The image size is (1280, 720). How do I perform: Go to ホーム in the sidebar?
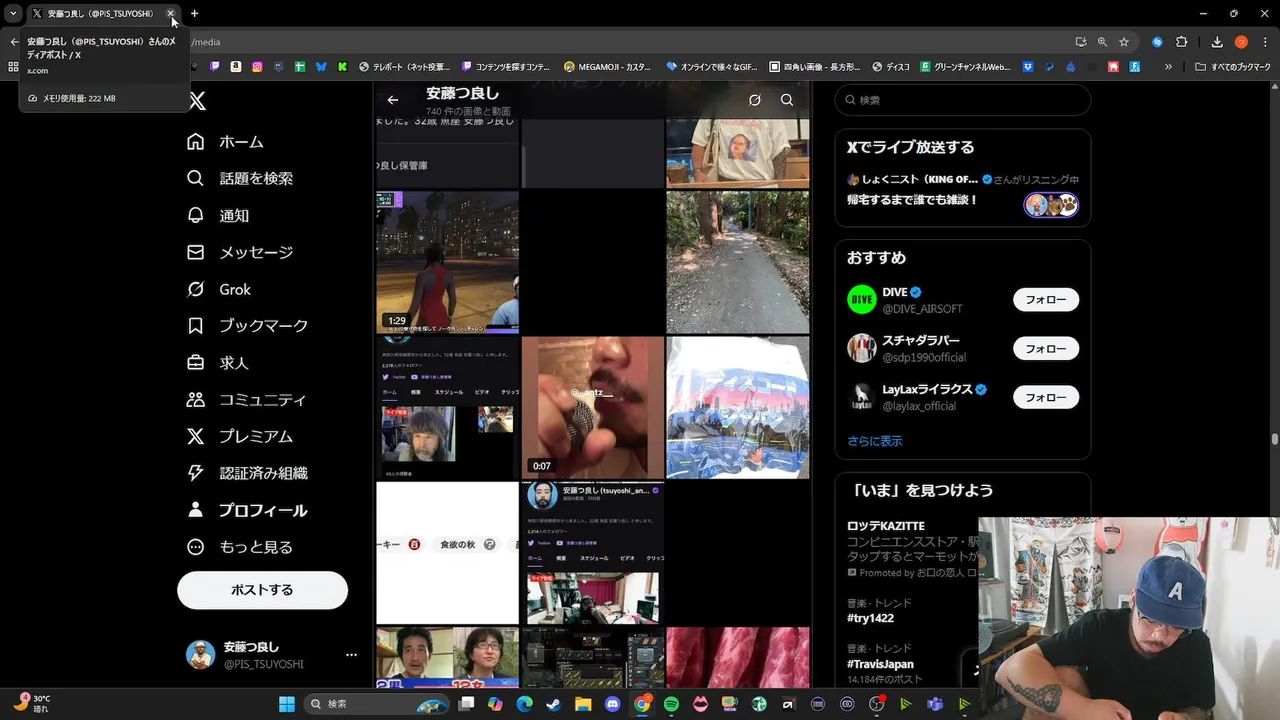coord(225,142)
